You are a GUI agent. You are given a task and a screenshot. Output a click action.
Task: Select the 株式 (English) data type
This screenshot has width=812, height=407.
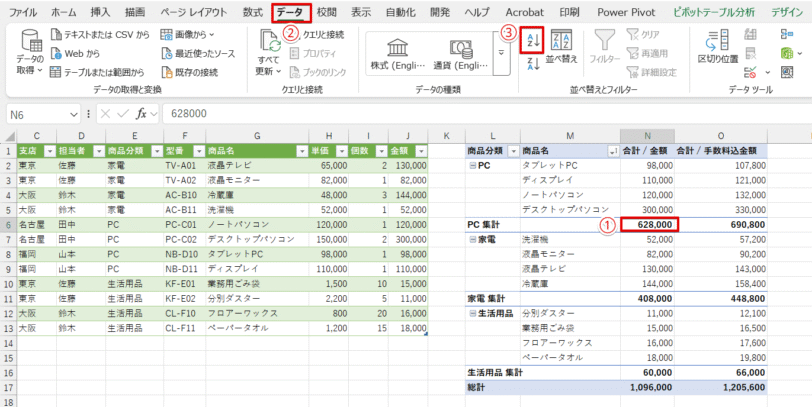(x=397, y=54)
